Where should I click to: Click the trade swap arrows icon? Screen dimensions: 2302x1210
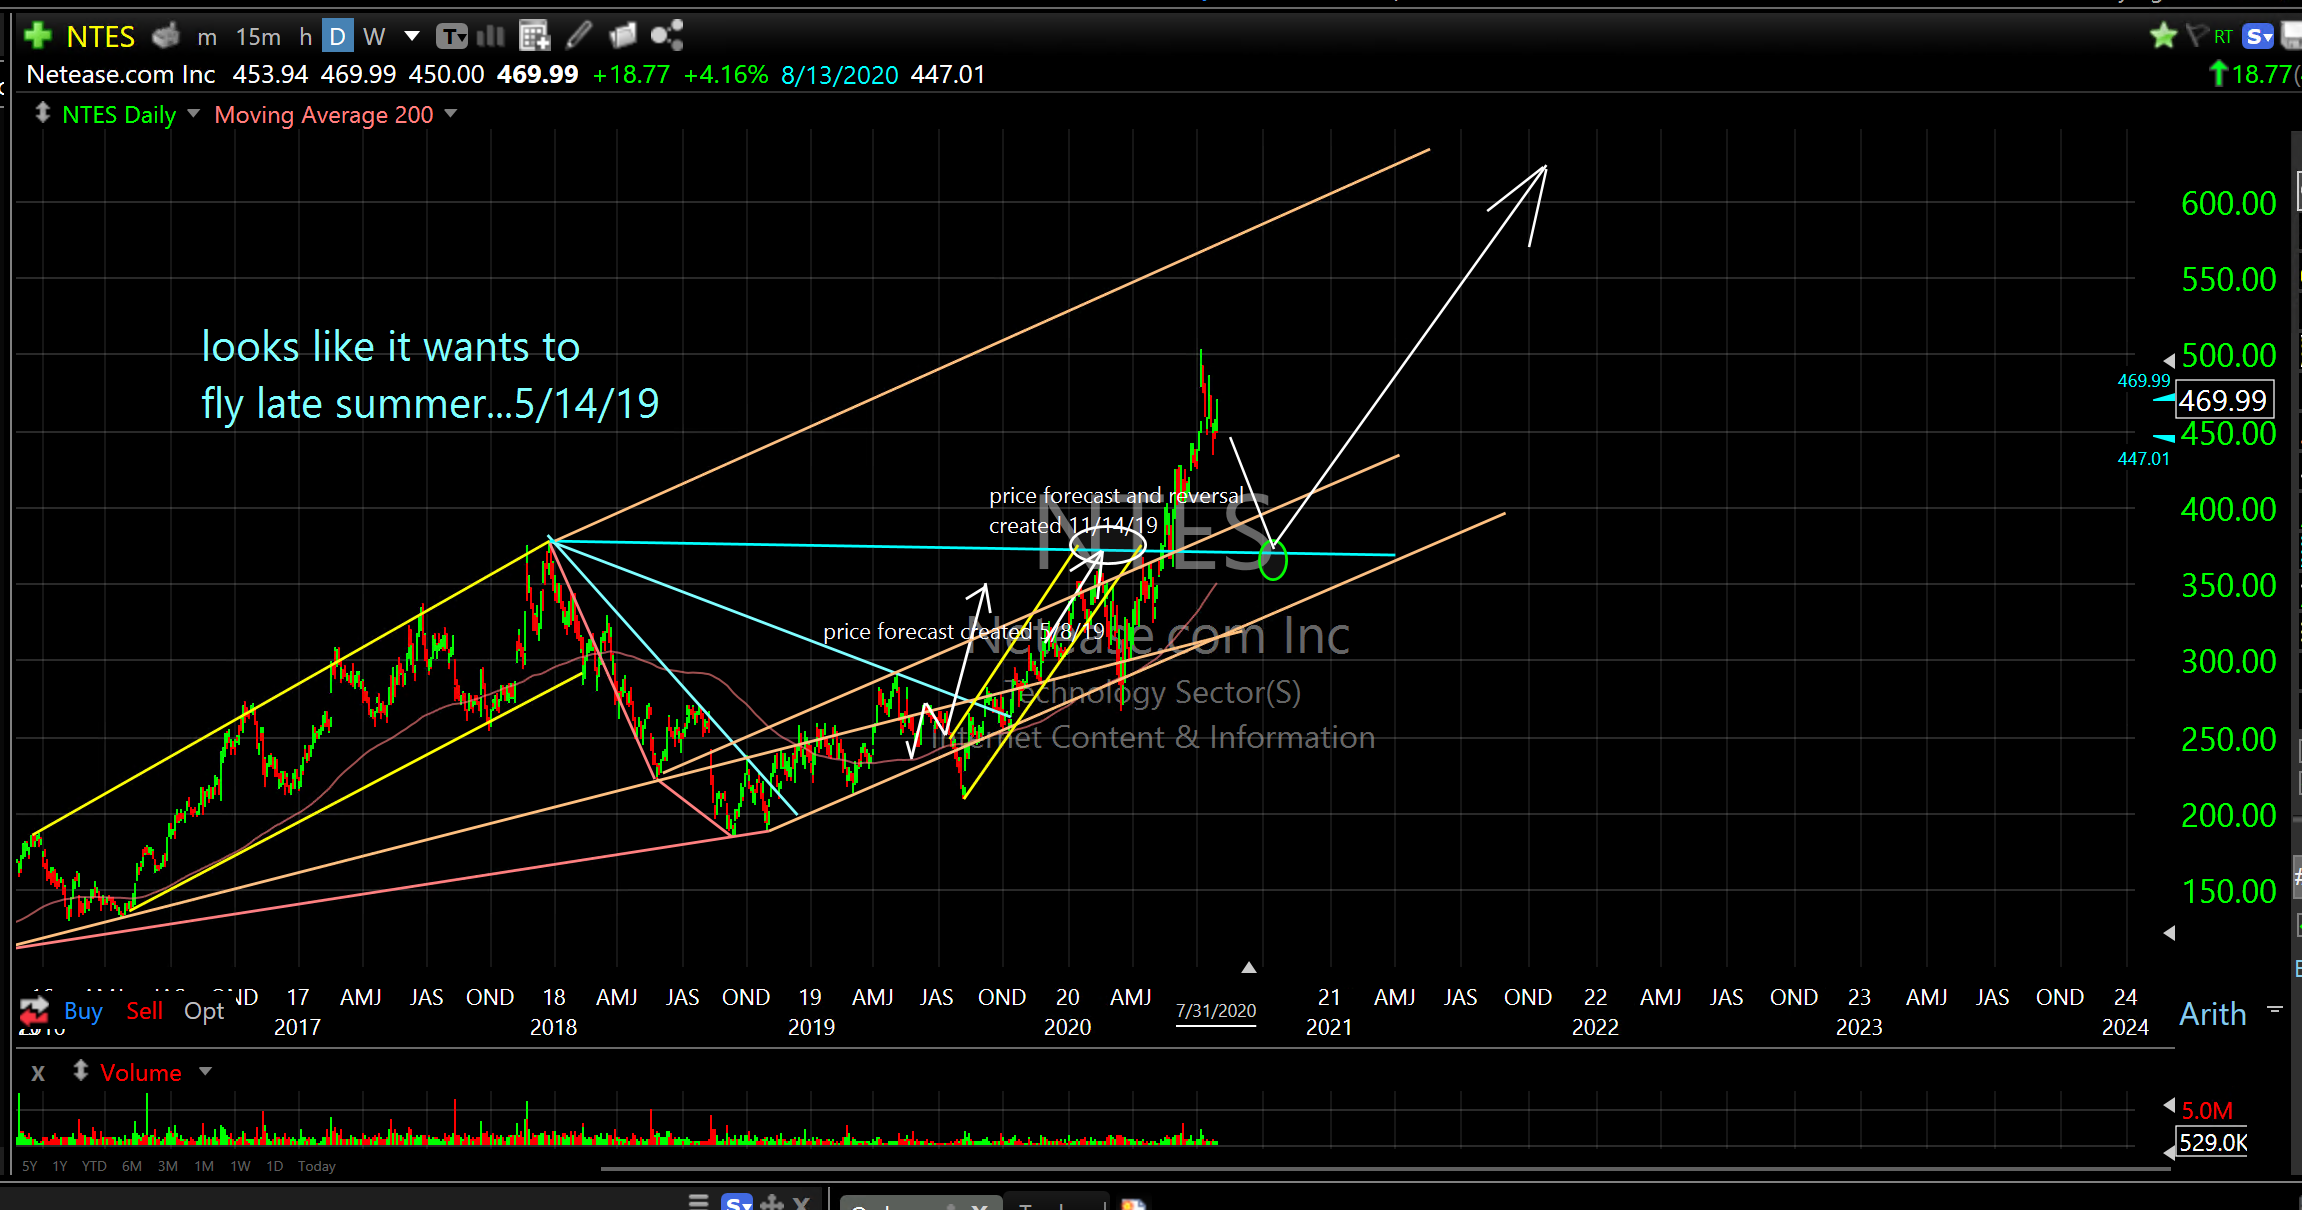(x=34, y=1010)
